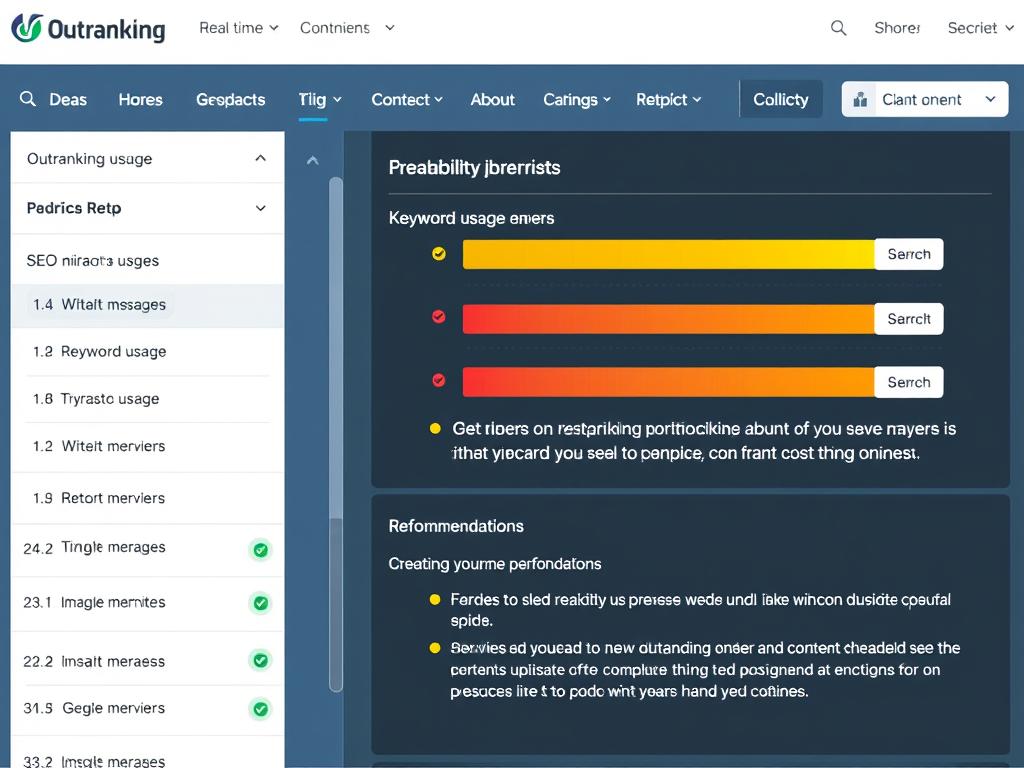Click the Outranking logo icon
This screenshot has width=1024, height=768.
pos(26,28)
